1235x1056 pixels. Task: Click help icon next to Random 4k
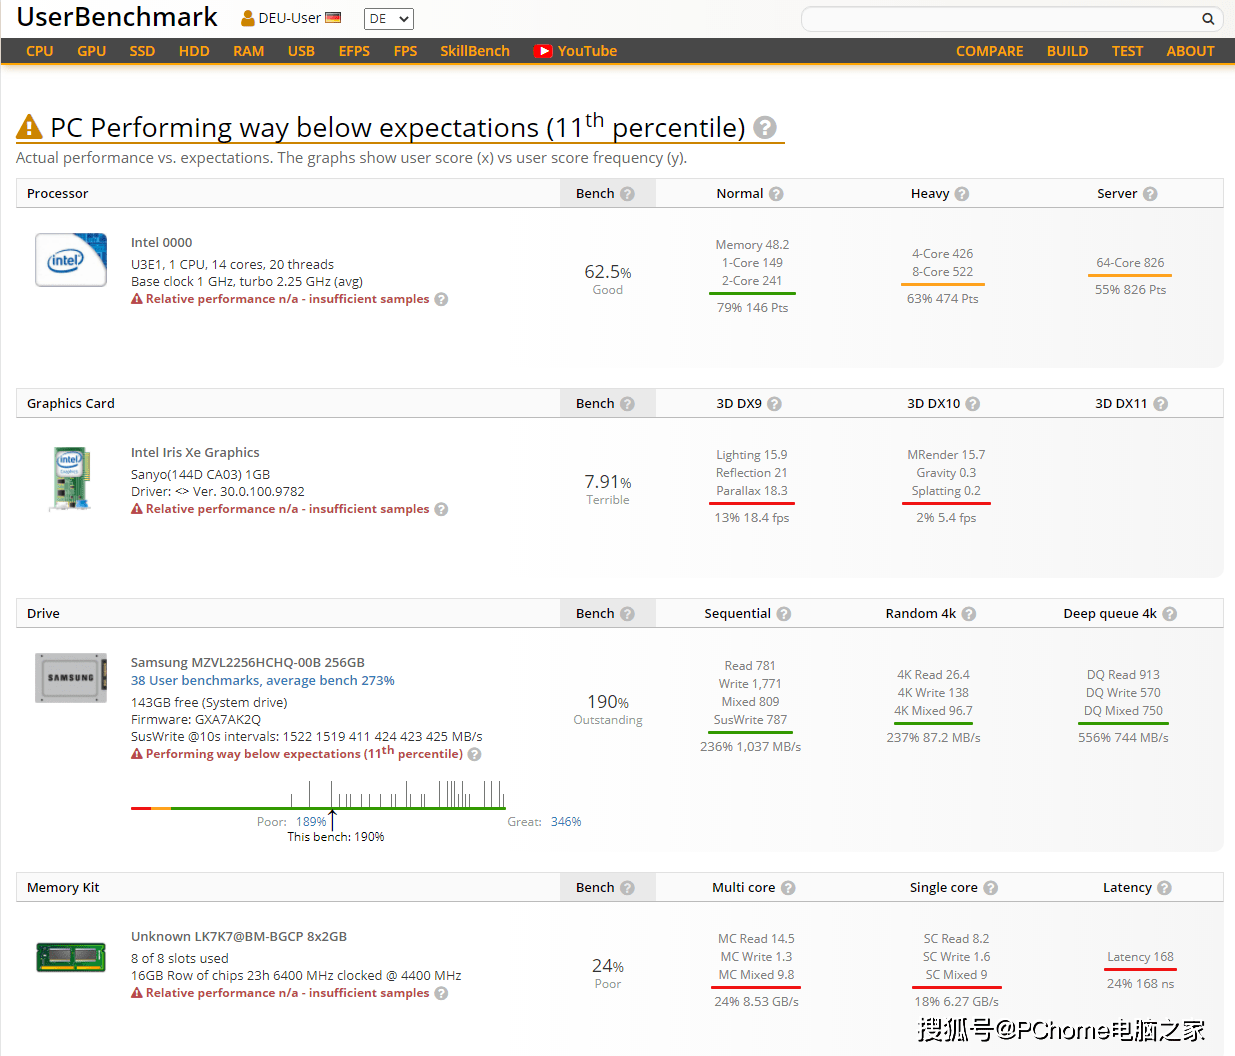pyautogui.click(x=969, y=614)
